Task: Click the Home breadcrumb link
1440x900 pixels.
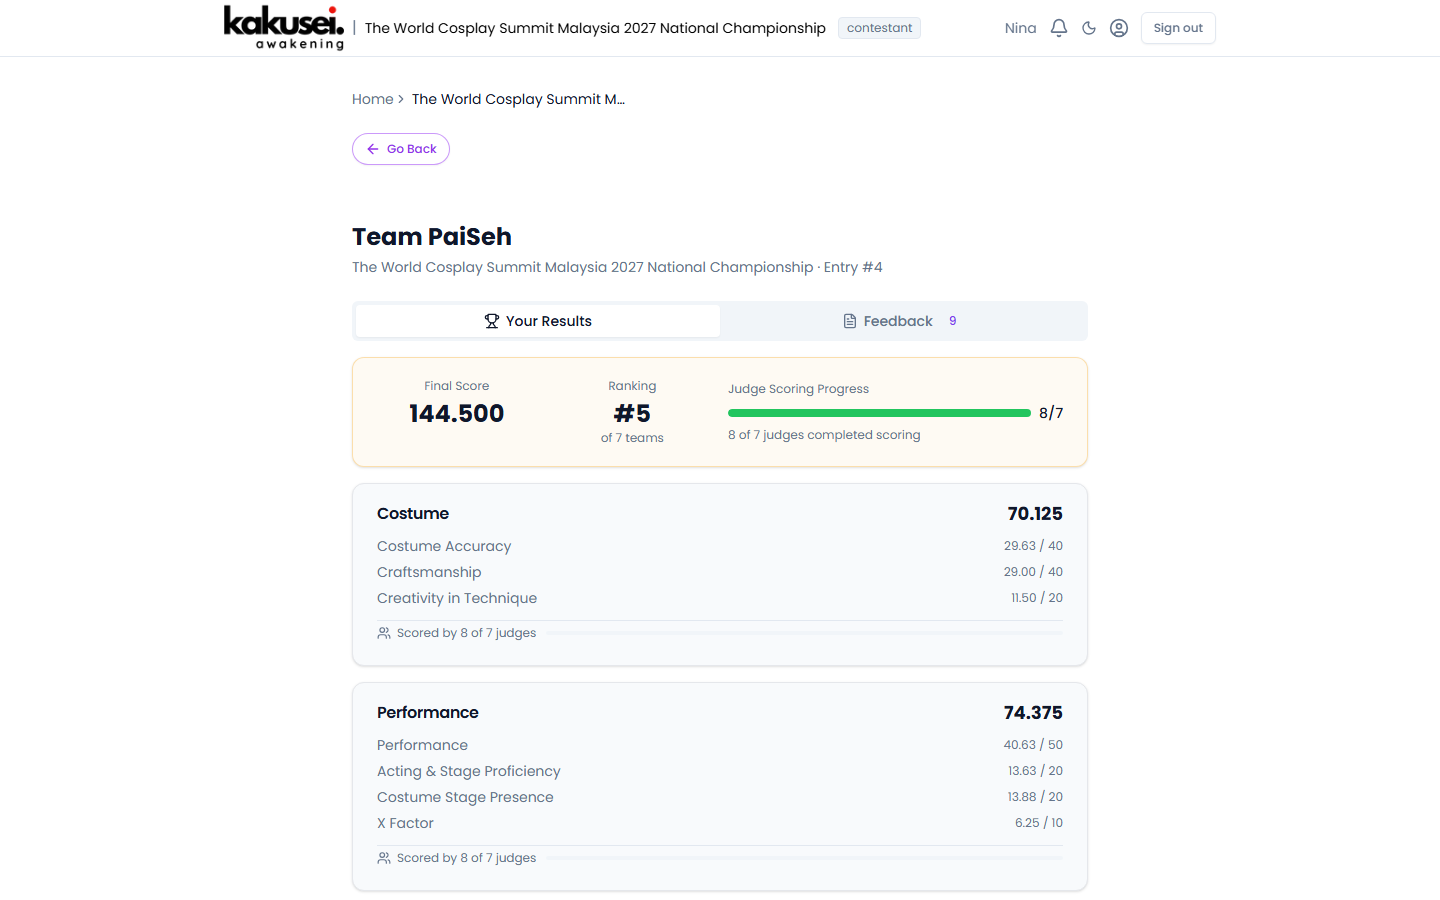Action: coord(372,99)
